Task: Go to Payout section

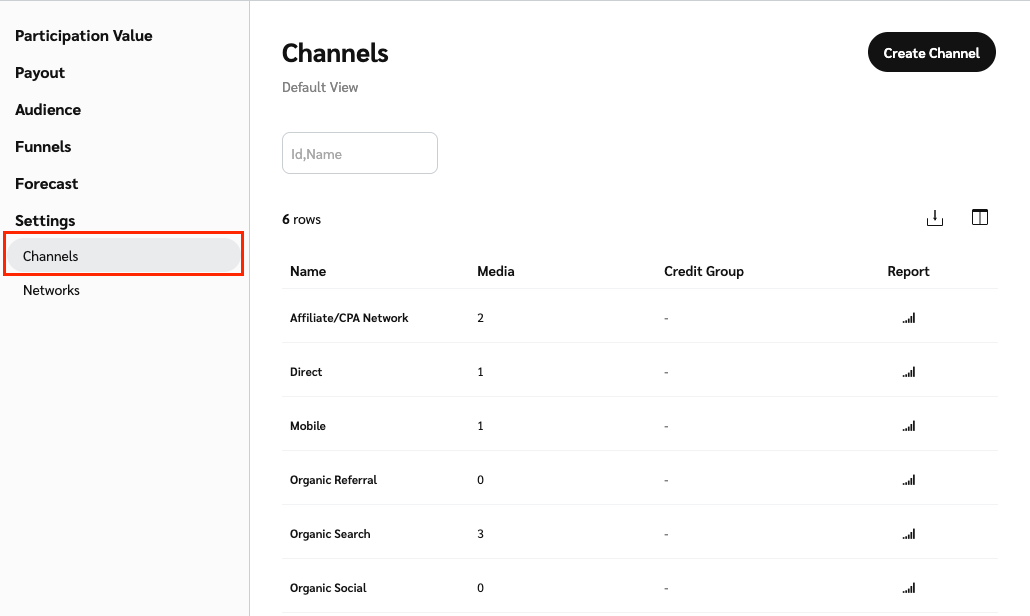Action: click(x=40, y=73)
